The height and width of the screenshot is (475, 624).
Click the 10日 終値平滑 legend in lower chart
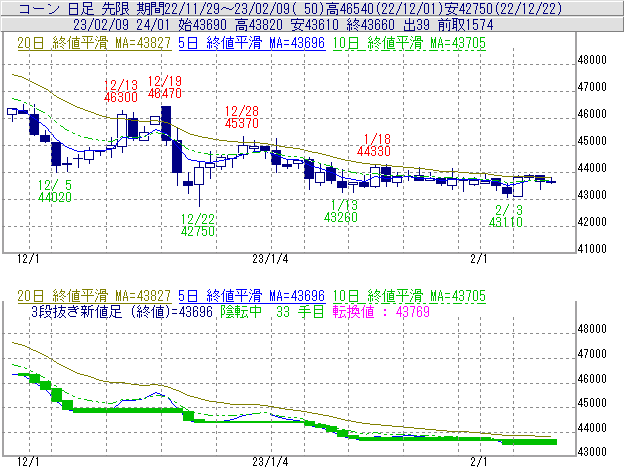point(409,296)
